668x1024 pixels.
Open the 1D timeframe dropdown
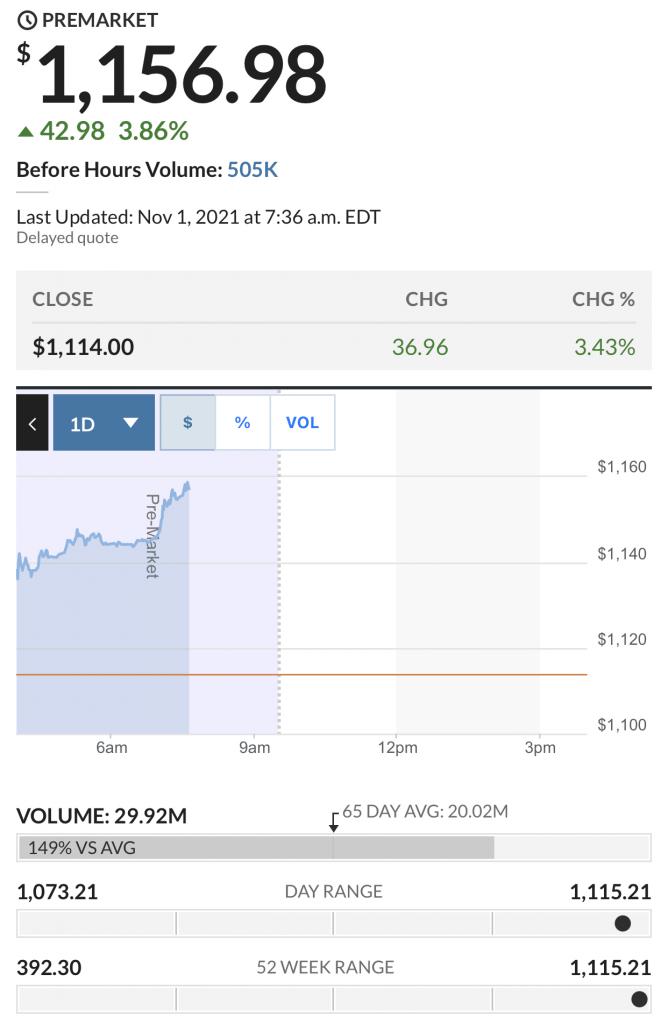(x=104, y=423)
